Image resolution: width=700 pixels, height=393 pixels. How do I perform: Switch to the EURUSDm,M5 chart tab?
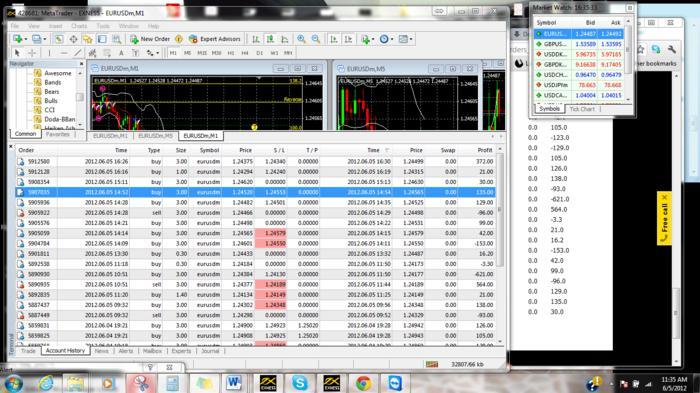tap(155, 136)
